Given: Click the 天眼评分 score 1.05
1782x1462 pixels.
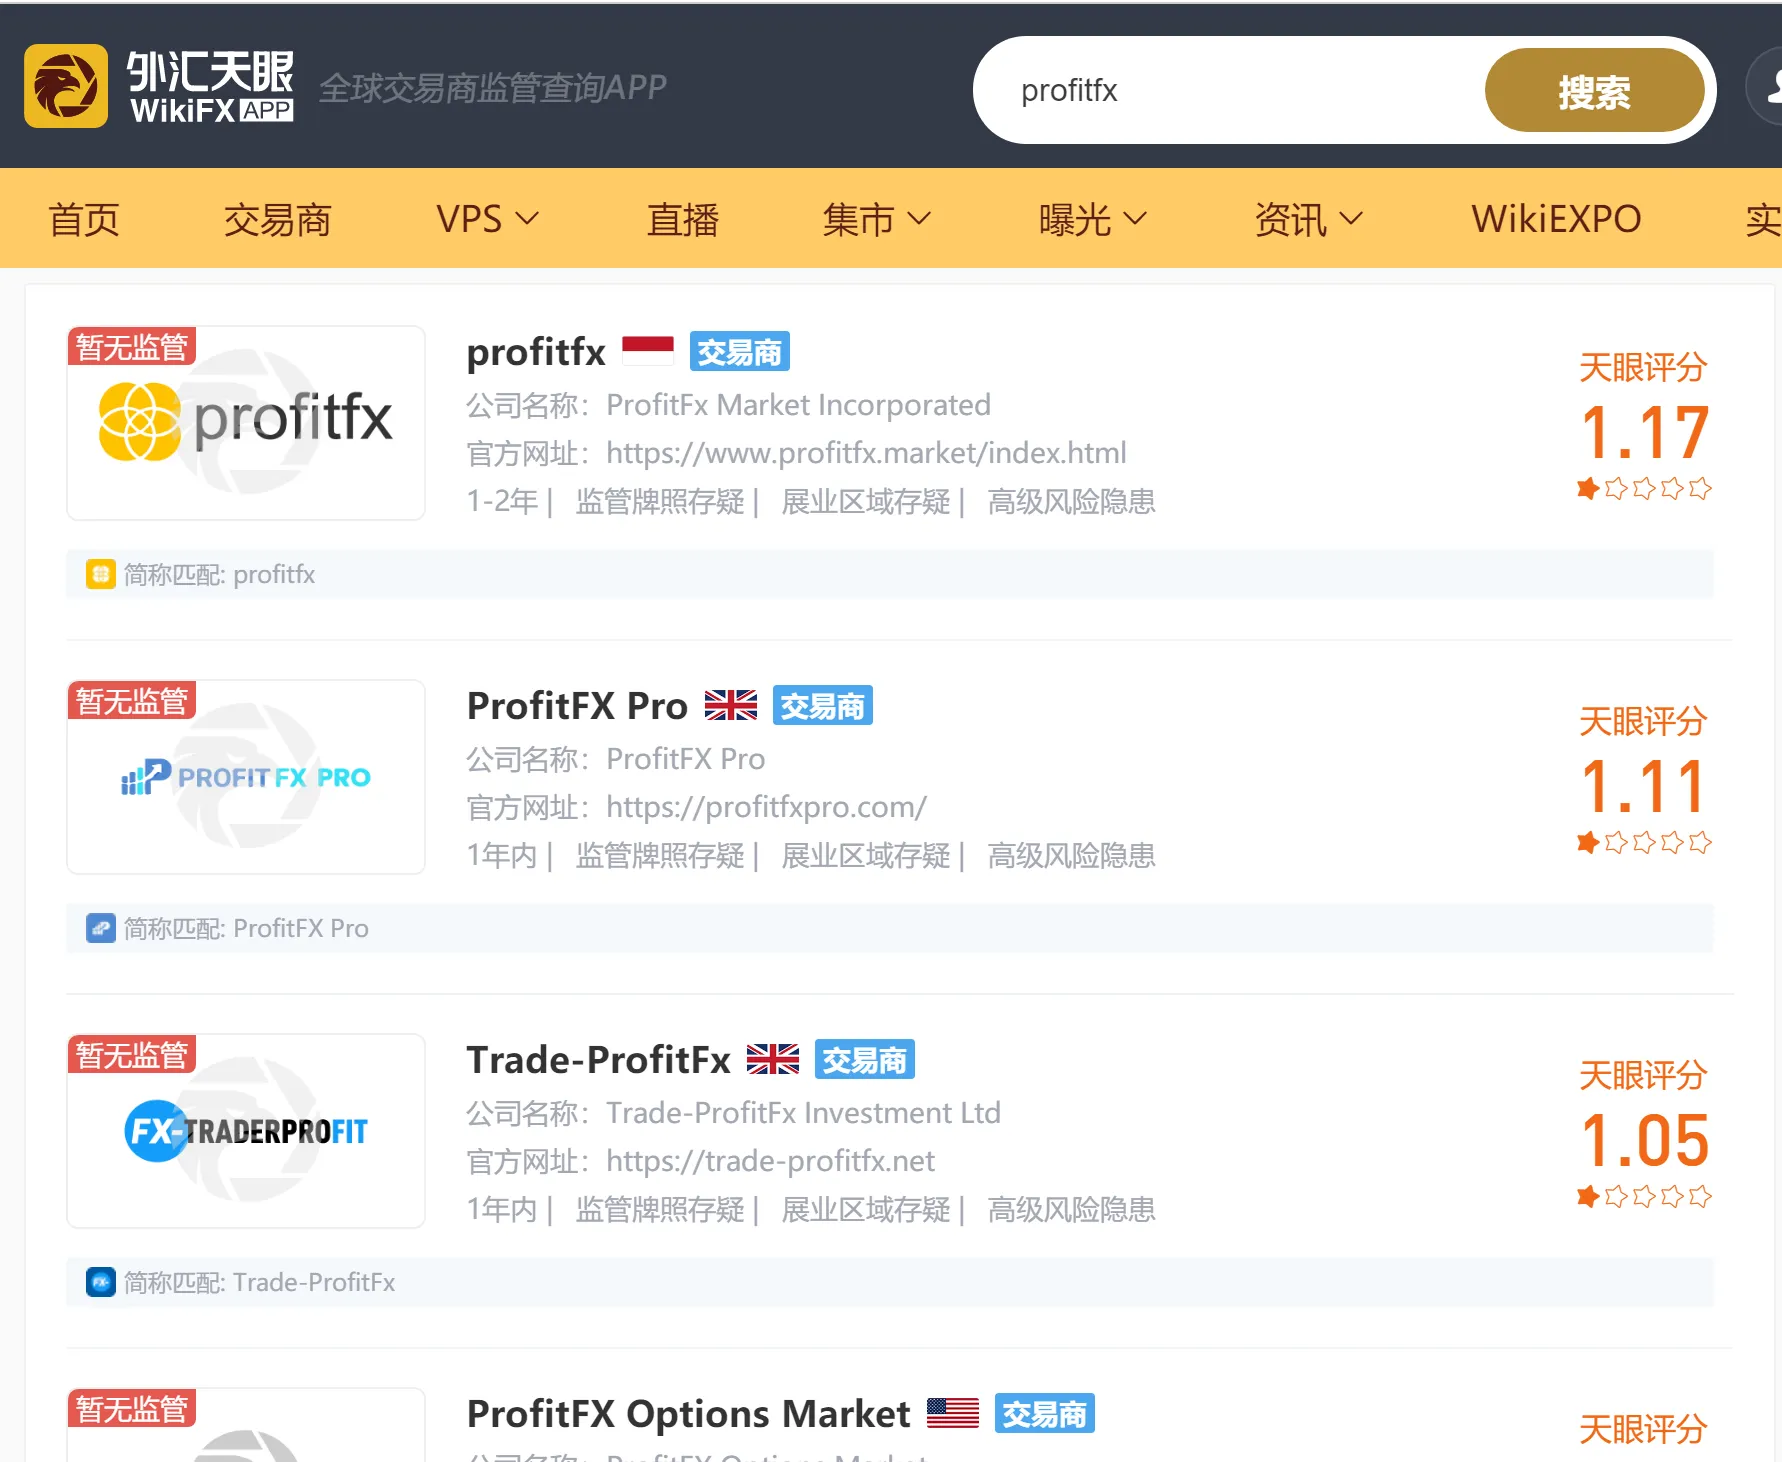Looking at the screenshot, I should (x=1644, y=1140).
